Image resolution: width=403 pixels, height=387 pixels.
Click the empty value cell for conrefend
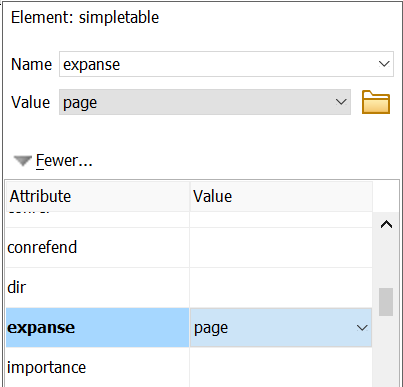281,248
